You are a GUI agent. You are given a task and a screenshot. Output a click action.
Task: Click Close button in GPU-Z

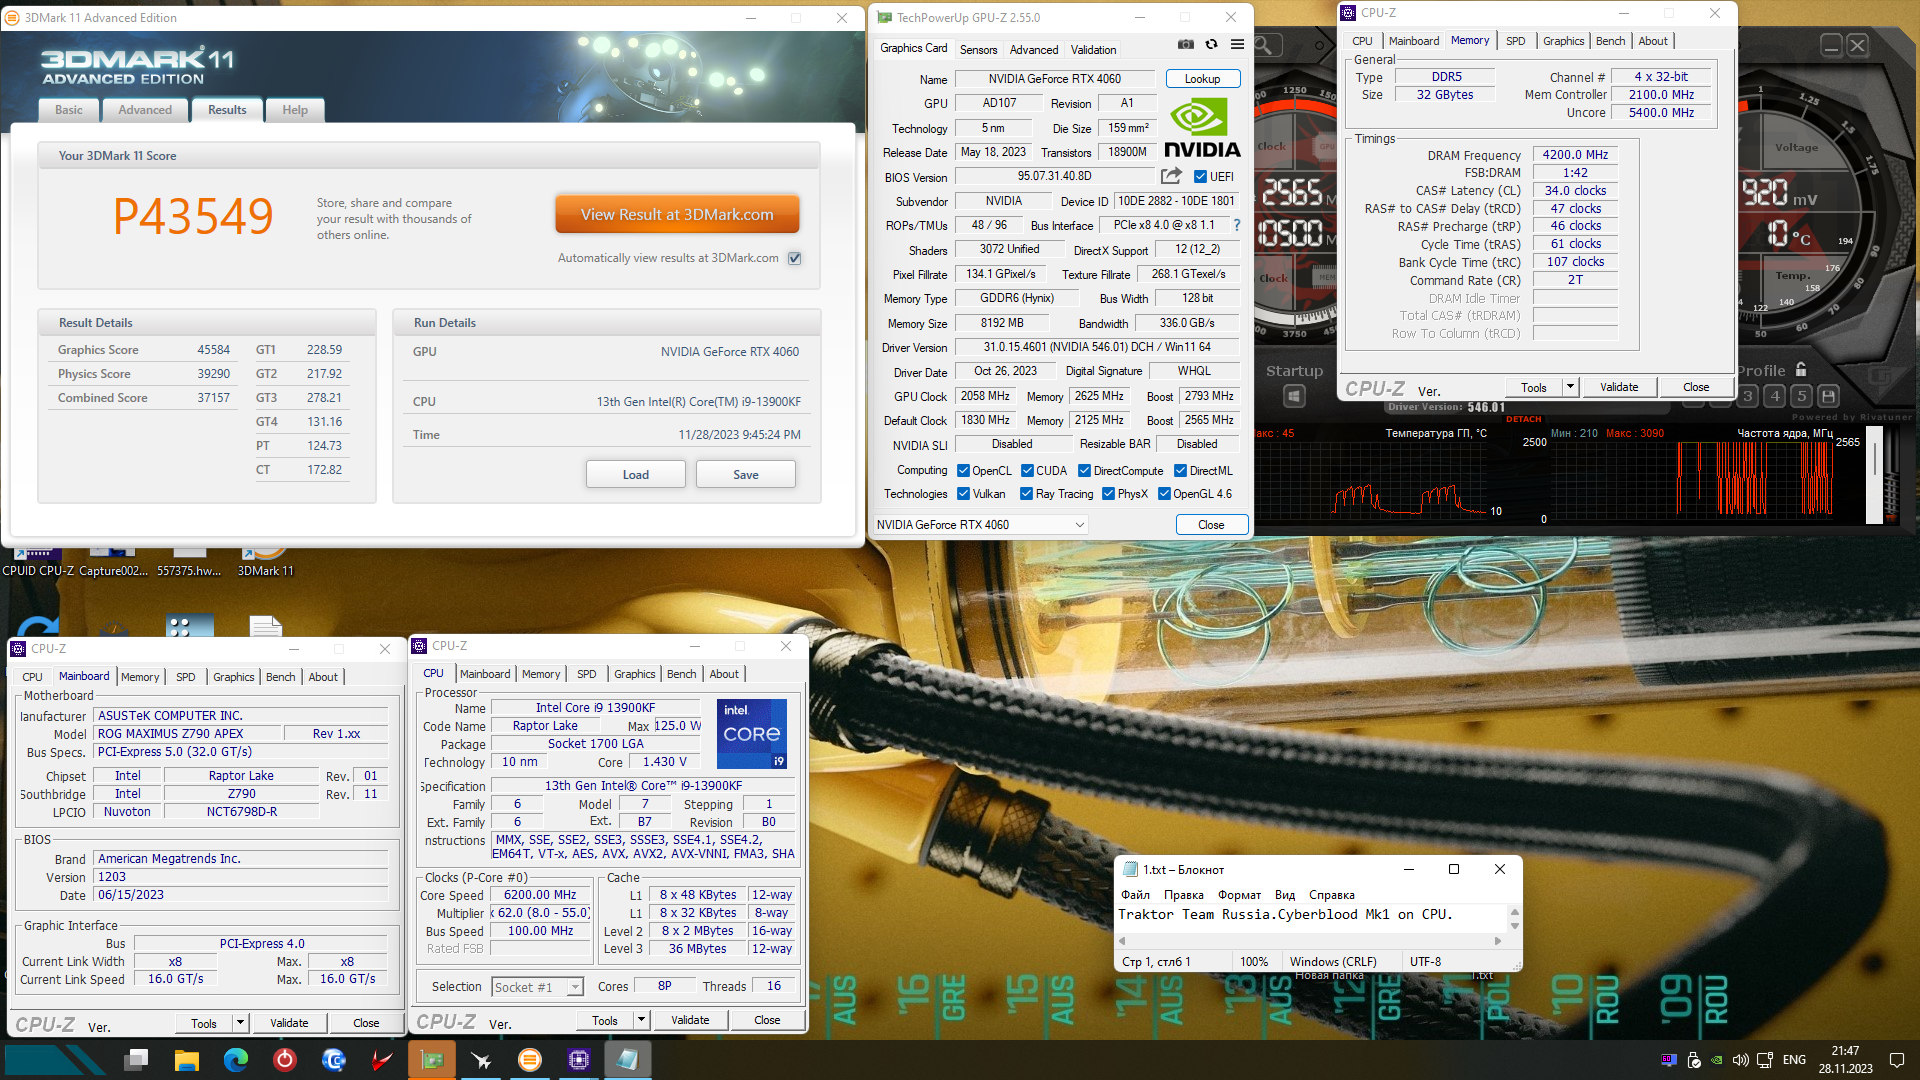pos(1211,525)
